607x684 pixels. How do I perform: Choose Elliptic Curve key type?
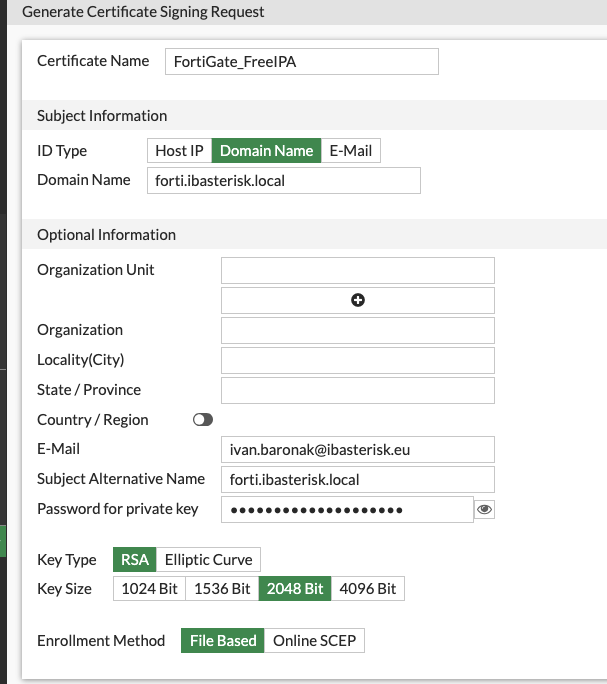pyautogui.click(x=208, y=560)
